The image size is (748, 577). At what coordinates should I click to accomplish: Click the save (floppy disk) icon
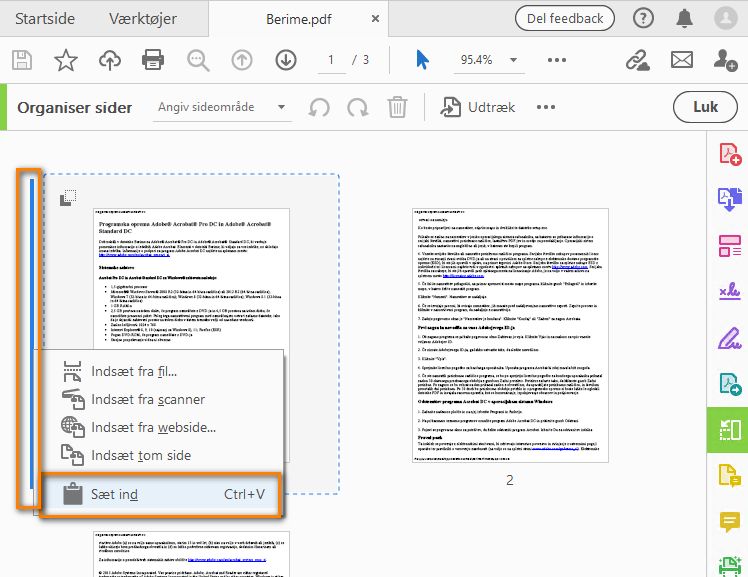tap(21, 60)
